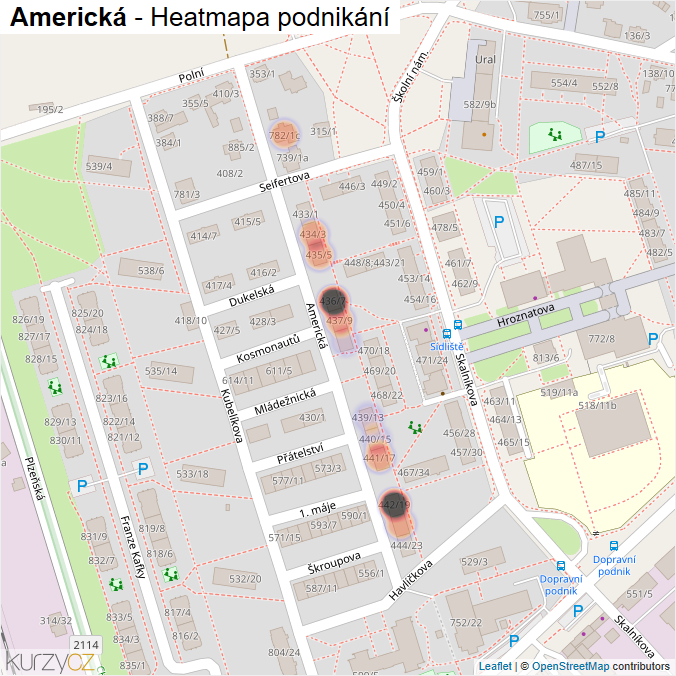Click the heatmap spot at 441/17
Screen dimensions: 676x676
tap(379, 457)
